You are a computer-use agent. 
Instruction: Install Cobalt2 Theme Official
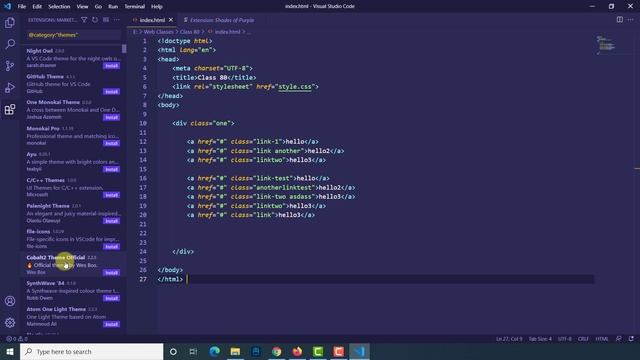coord(111,272)
